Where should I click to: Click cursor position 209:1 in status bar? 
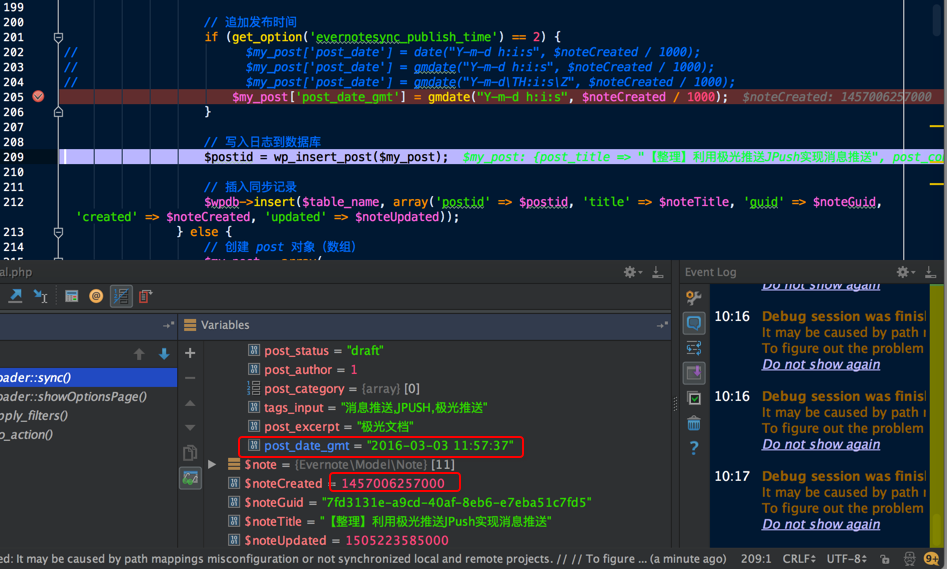coord(756,559)
